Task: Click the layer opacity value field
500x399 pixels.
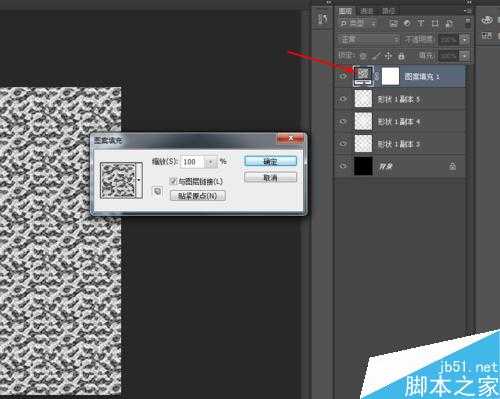Action: tap(448, 40)
